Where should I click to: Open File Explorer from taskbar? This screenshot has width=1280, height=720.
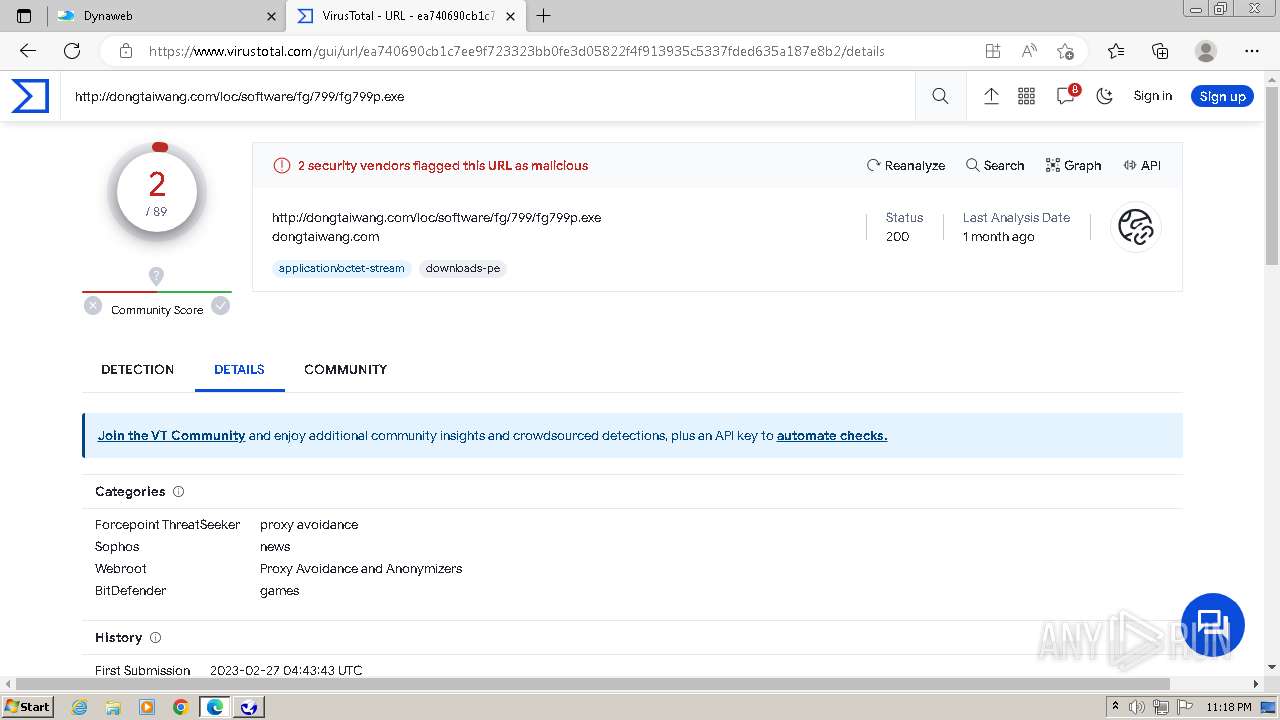113,707
